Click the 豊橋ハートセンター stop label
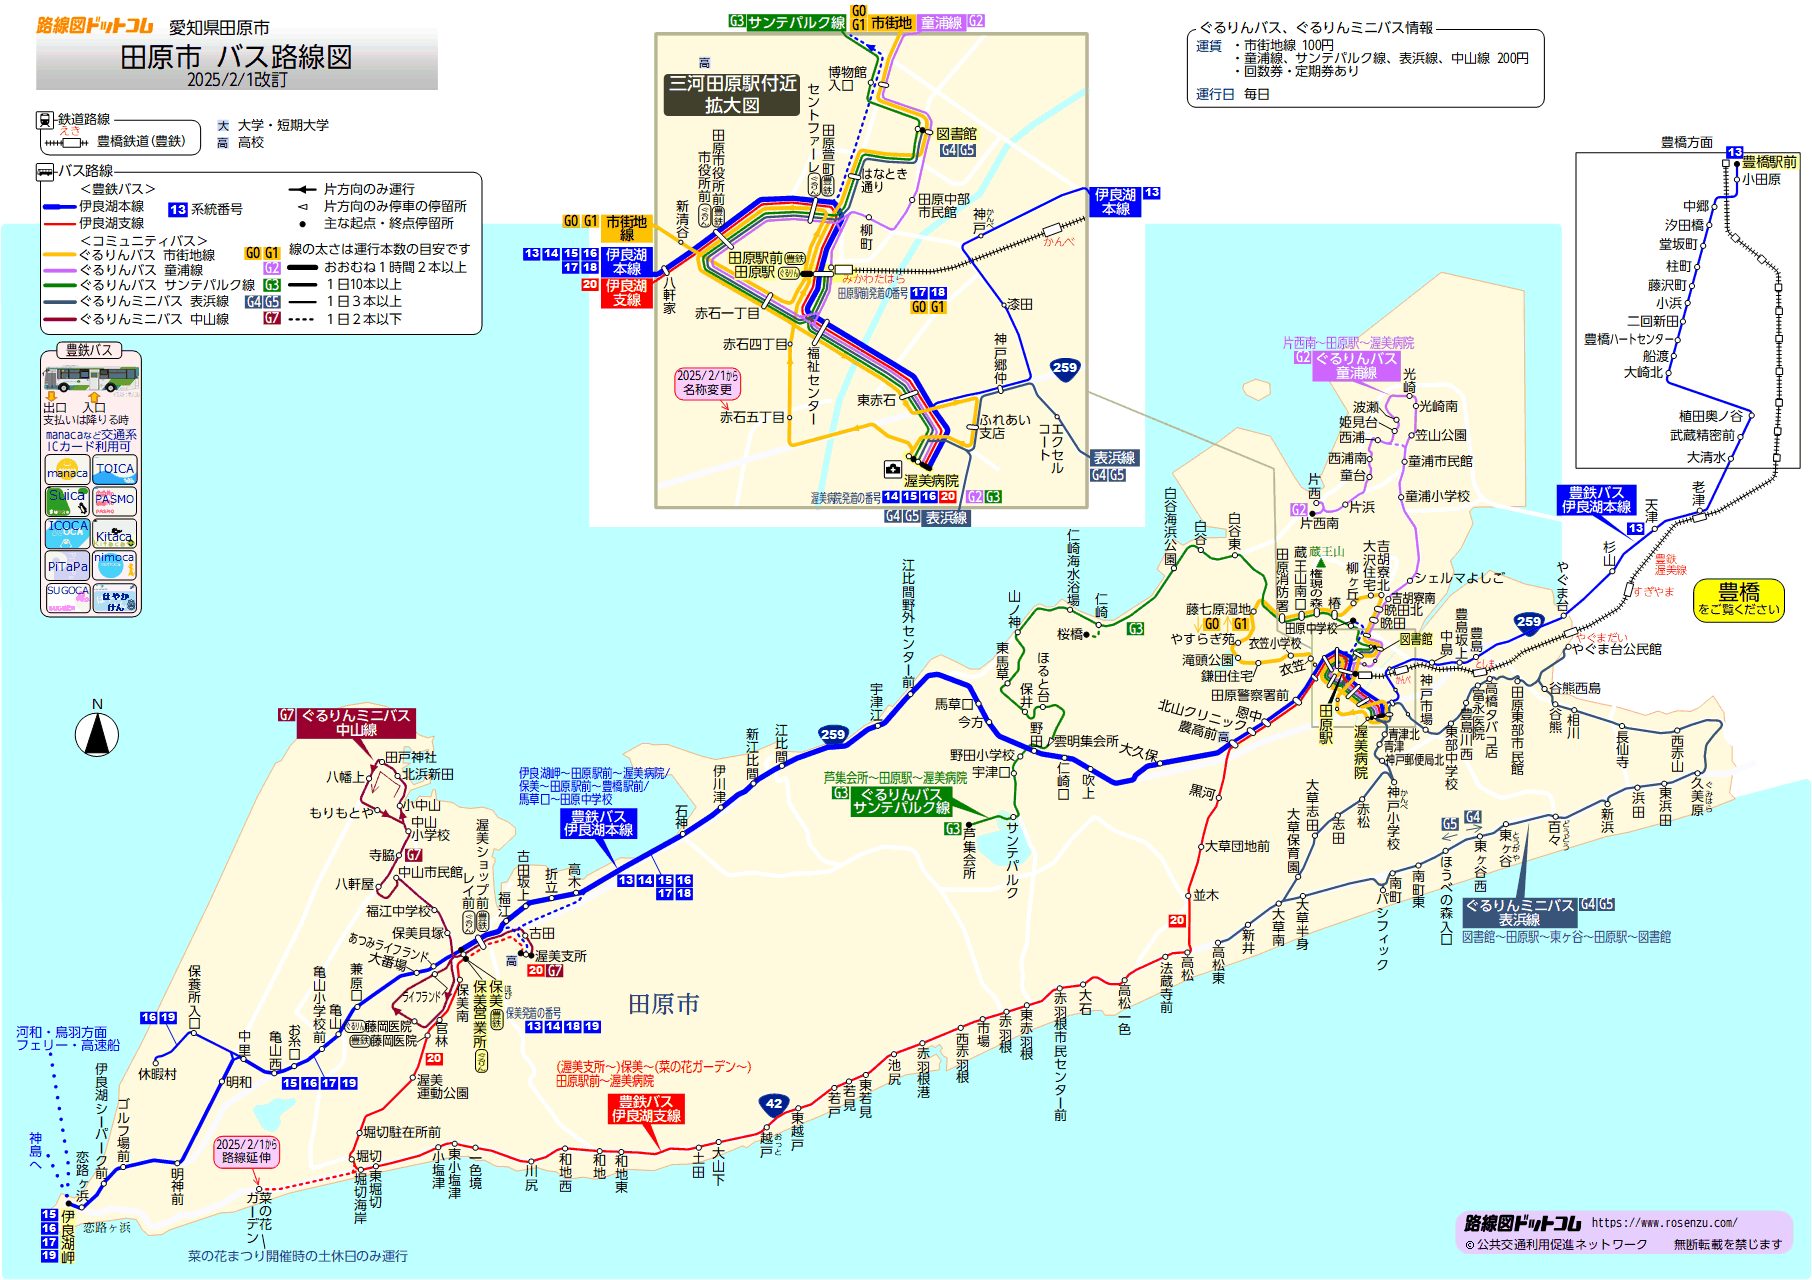 (x=1628, y=340)
